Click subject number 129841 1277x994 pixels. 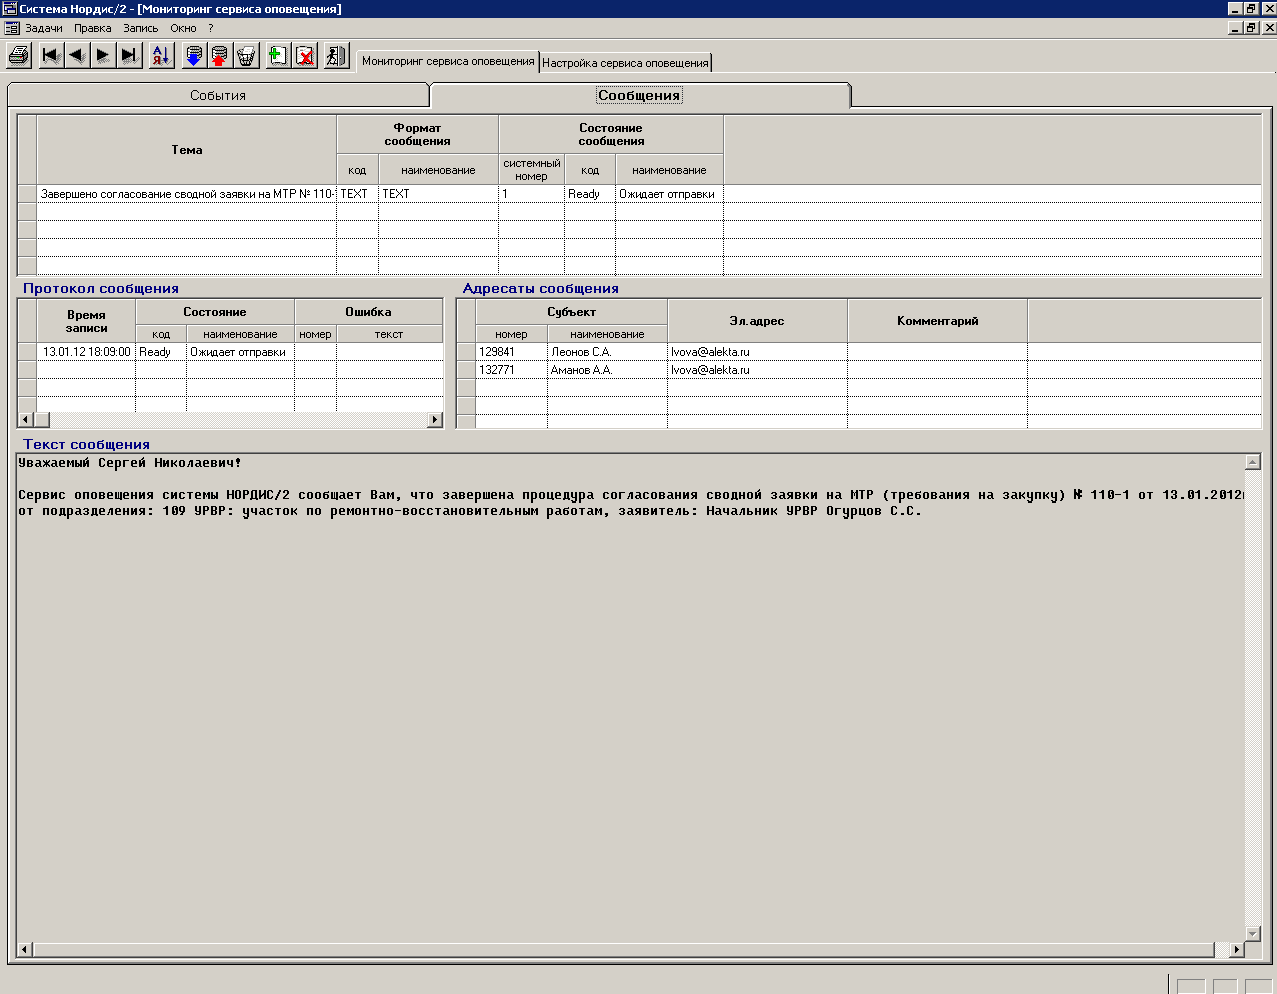coord(511,352)
